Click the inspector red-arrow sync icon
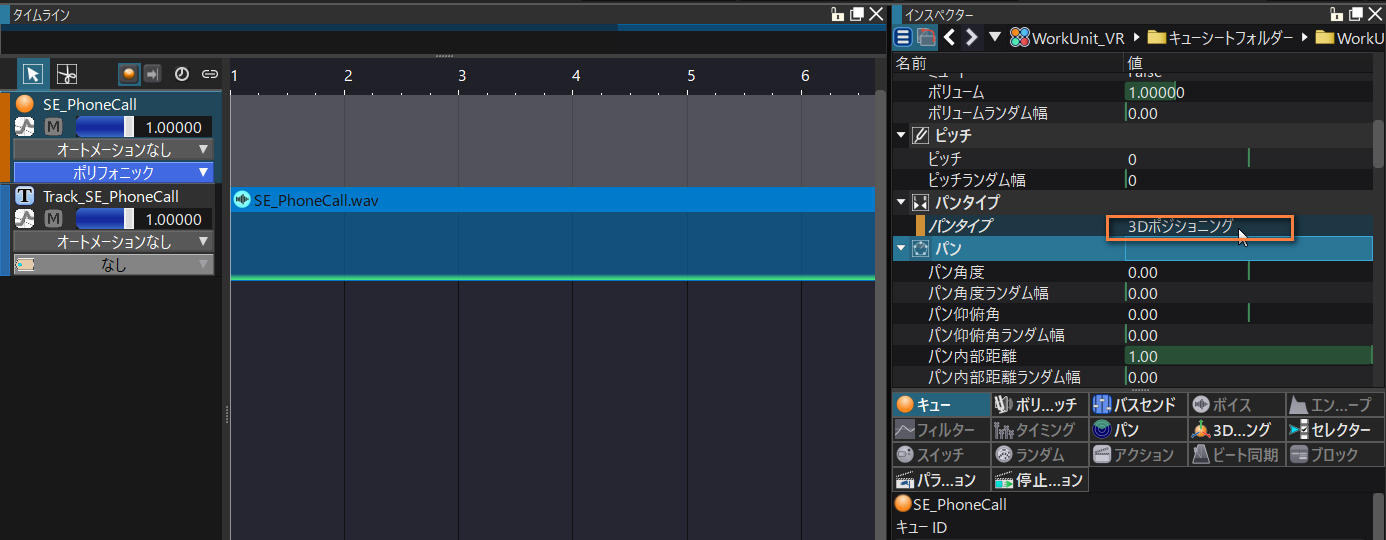The height and width of the screenshot is (540, 1386). point(926,38)
